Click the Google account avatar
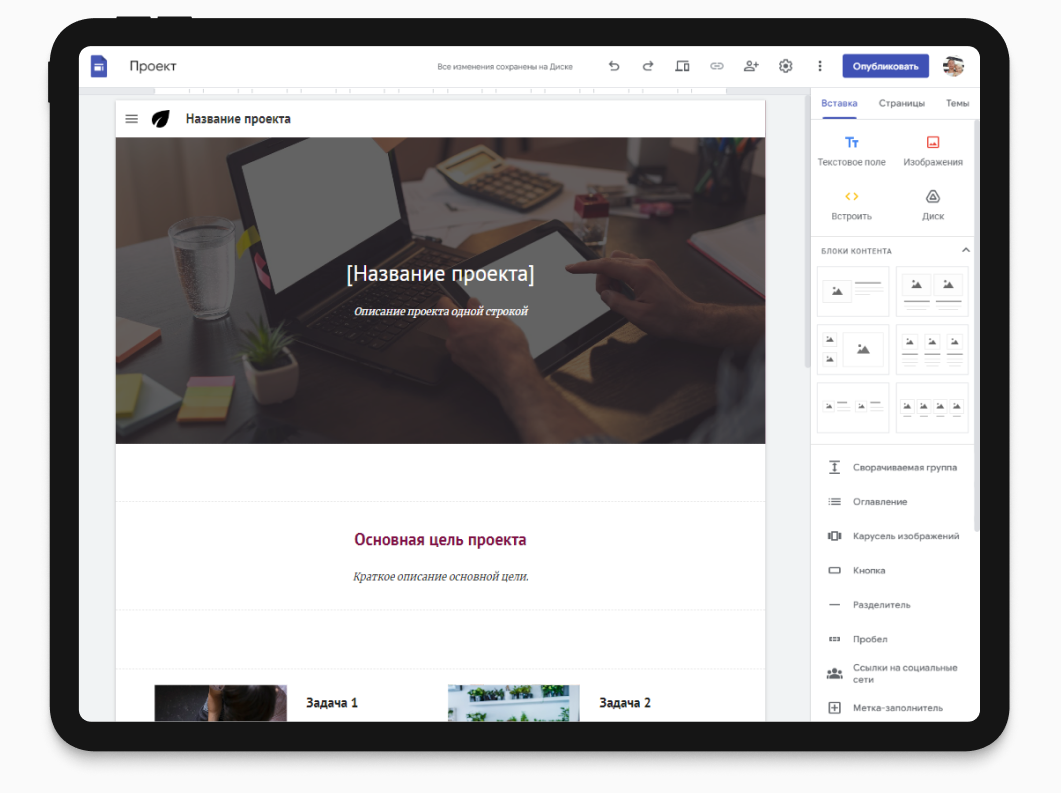The width and height of the screenshot is (1061, 793). click(x=952, y=65)
